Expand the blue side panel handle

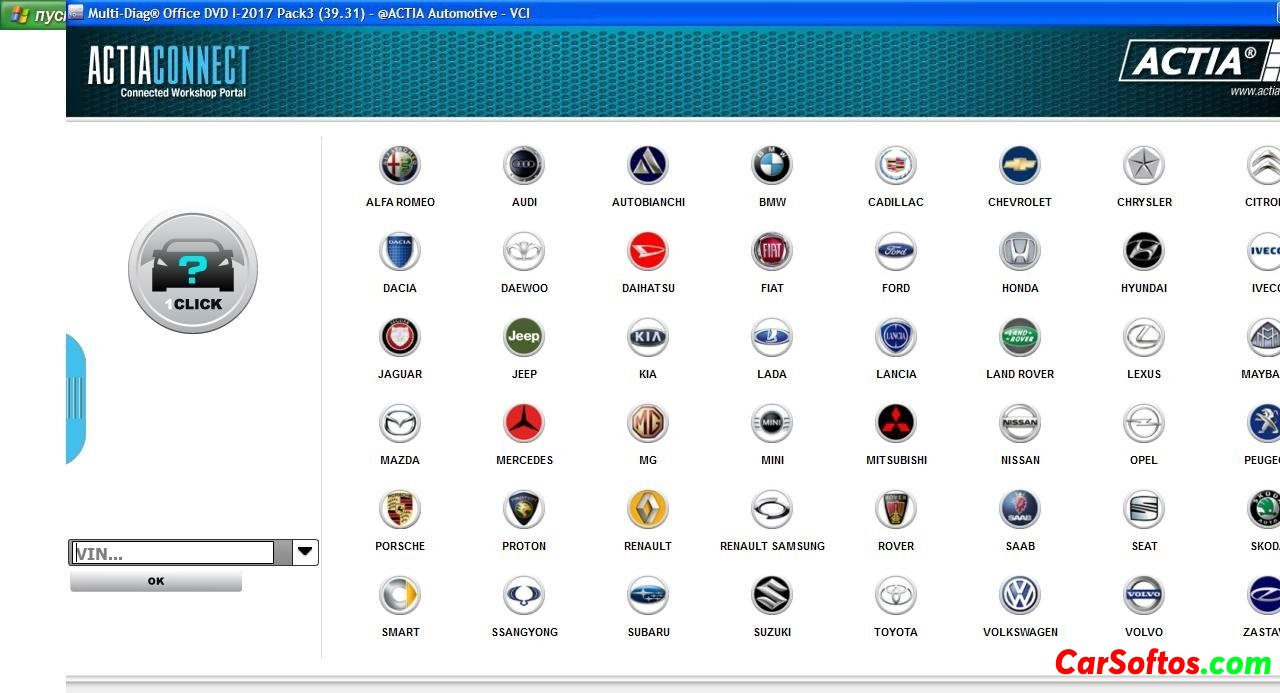75,398
